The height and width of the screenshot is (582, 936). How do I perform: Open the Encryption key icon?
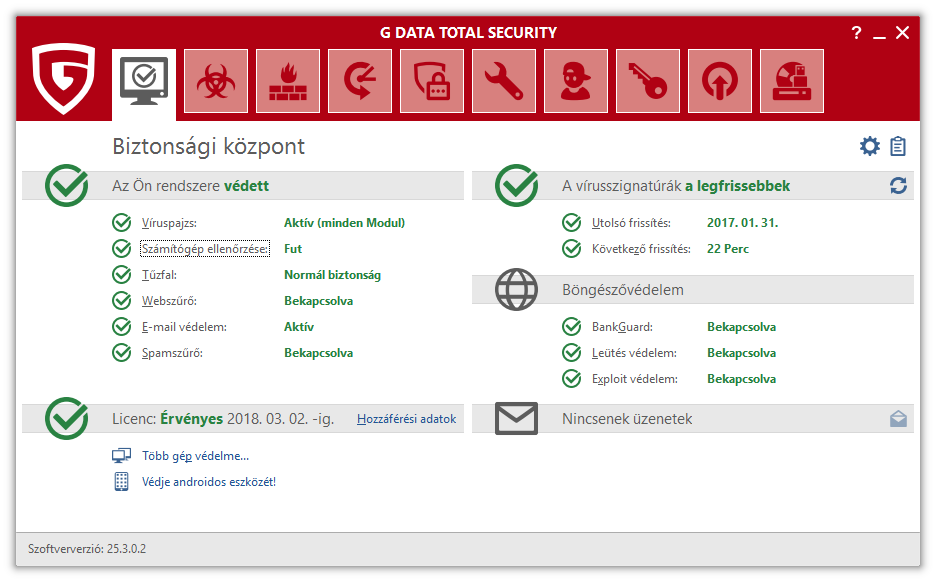point(648,81)
